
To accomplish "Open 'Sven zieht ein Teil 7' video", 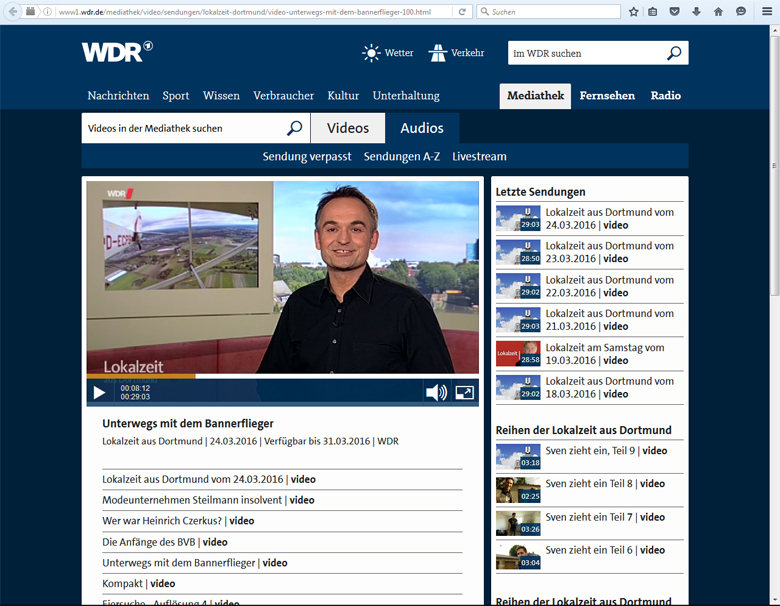I will pos(605,517).
